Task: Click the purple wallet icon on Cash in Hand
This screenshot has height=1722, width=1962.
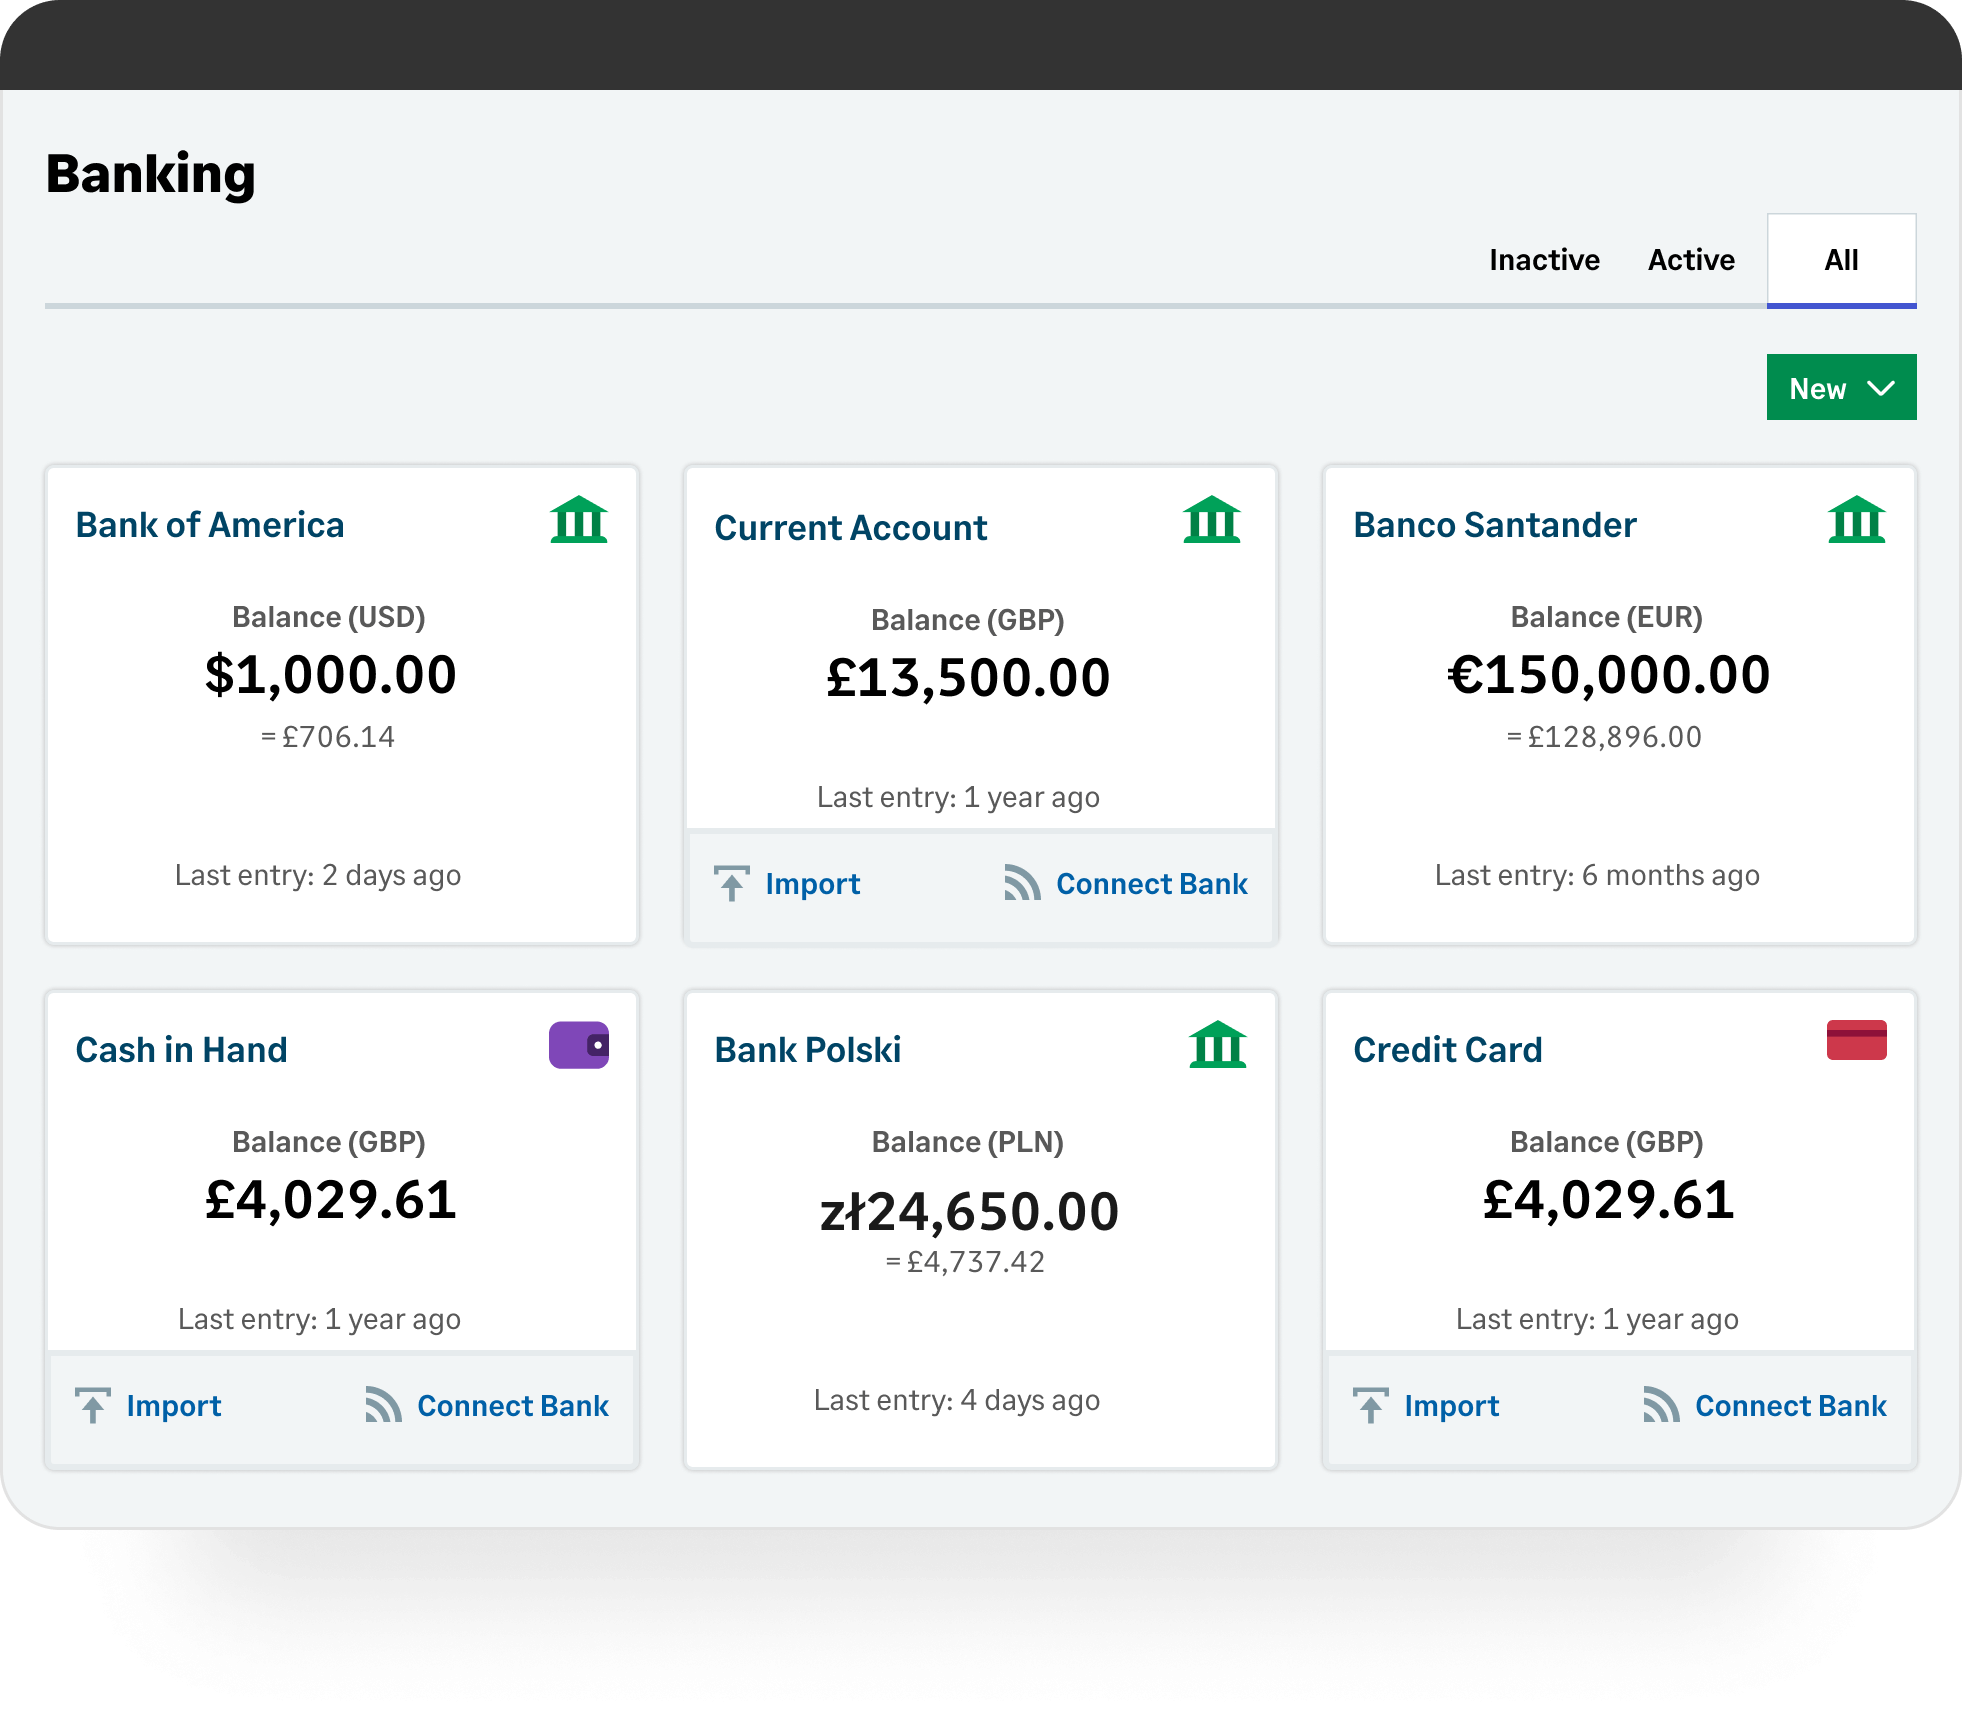Action: [578, 1045]
